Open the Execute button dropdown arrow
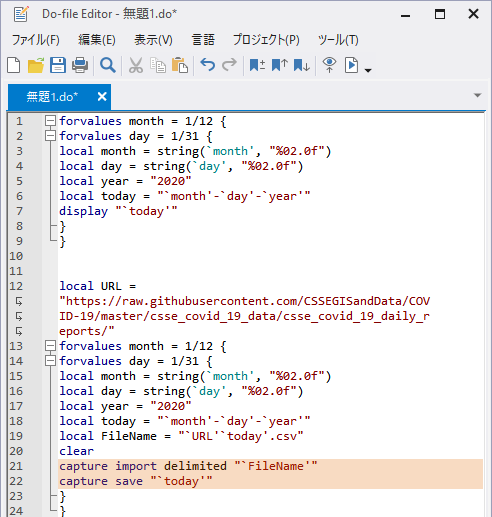 click(368, 70)
